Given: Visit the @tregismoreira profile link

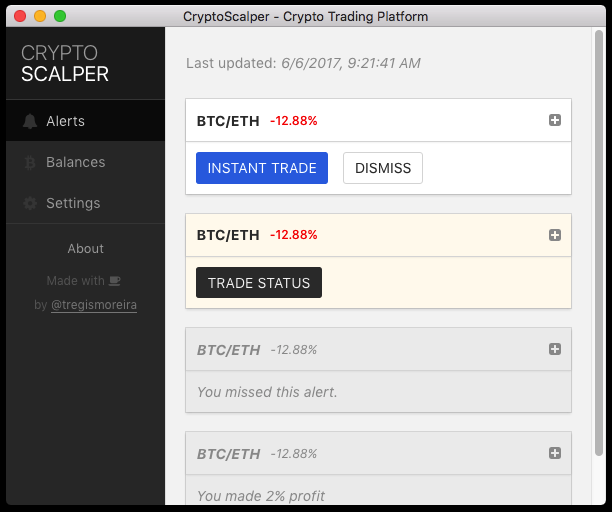Looking at the screenshot, I should 94,305.
